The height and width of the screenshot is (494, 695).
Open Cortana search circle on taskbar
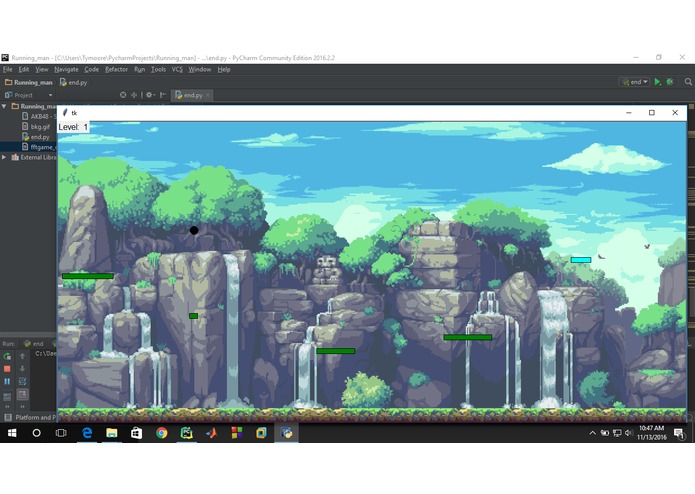(x=36, y=433)
